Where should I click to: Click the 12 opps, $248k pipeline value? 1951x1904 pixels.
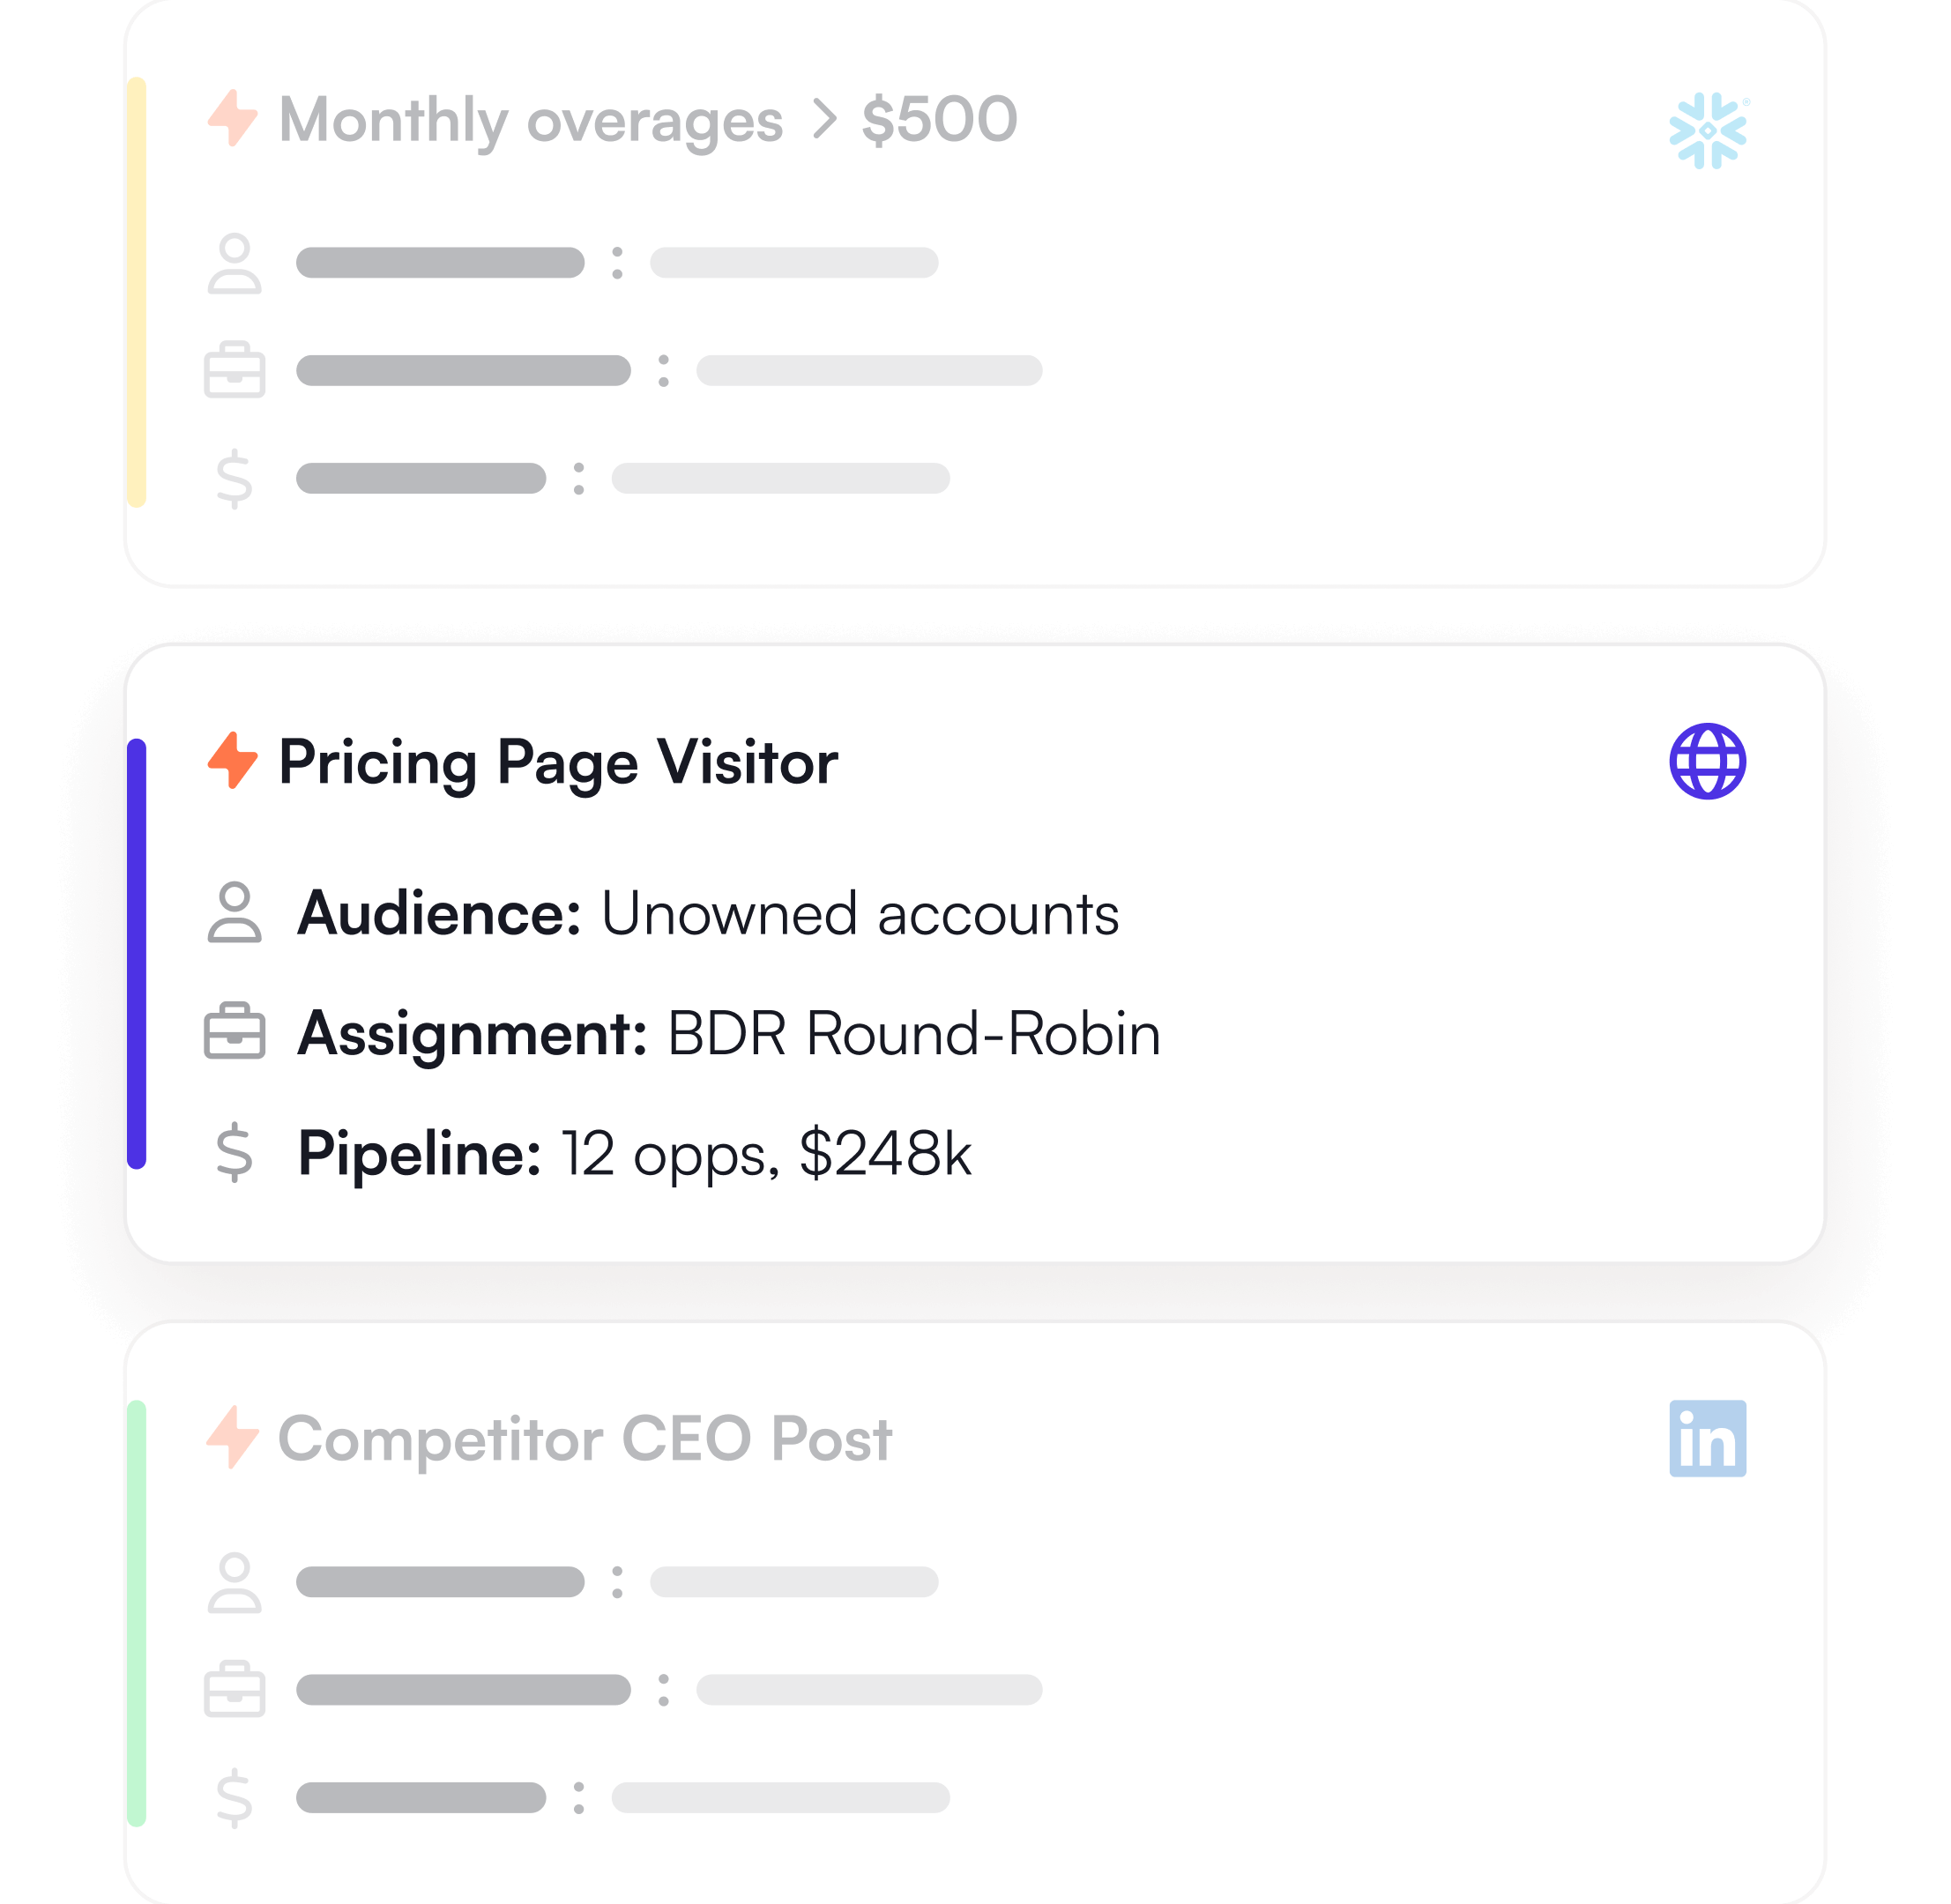[x=766, y=1153]
